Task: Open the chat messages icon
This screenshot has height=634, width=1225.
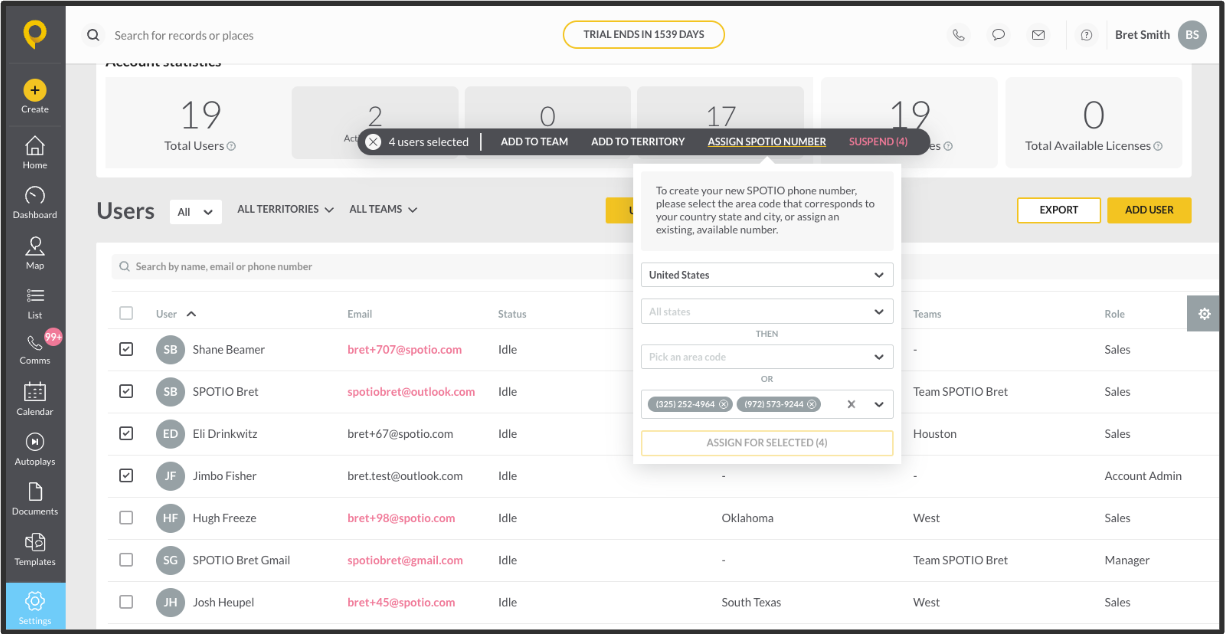Action: (x=998, y=35)
